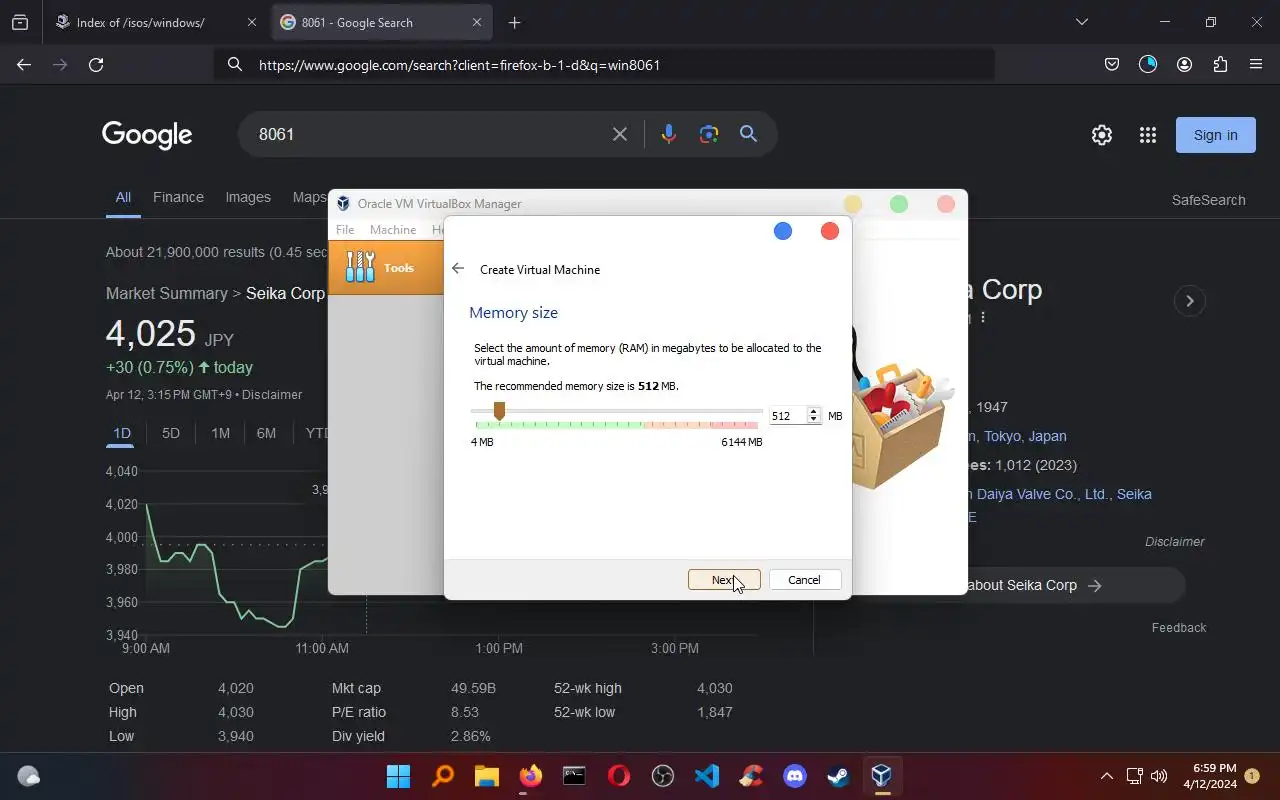Click the knowledge panel next chevron
The height and width of the screenshot is (800, 1280).
(x=1189, y=301)
